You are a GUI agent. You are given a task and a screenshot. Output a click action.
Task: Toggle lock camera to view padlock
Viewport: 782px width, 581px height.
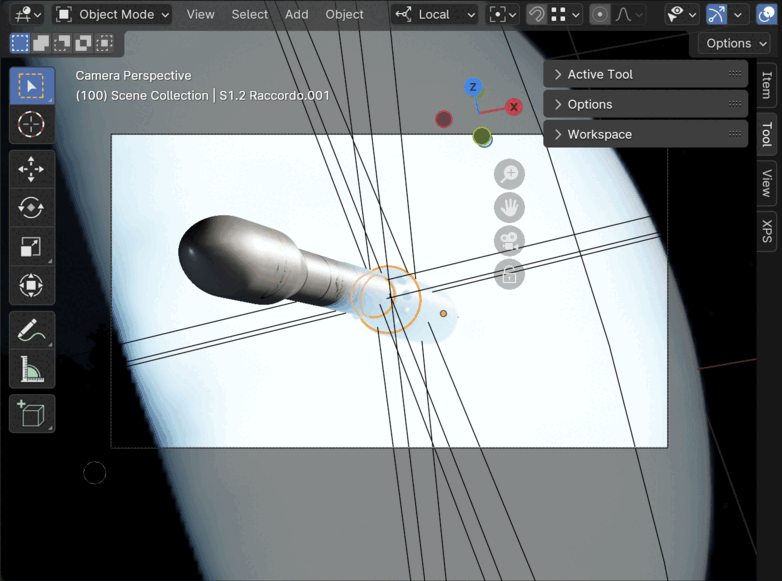pos(509,274)
